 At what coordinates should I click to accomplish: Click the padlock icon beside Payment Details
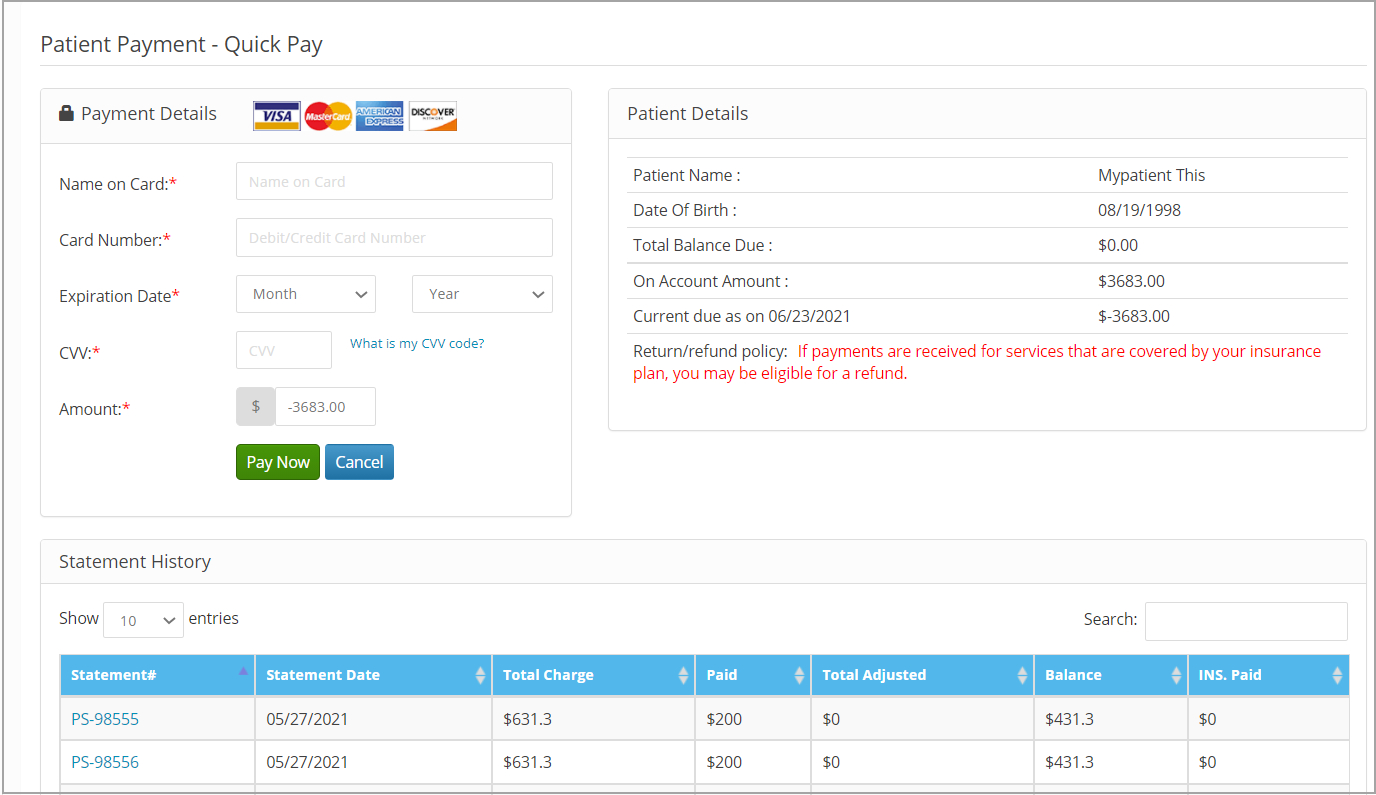coord(67,114)
